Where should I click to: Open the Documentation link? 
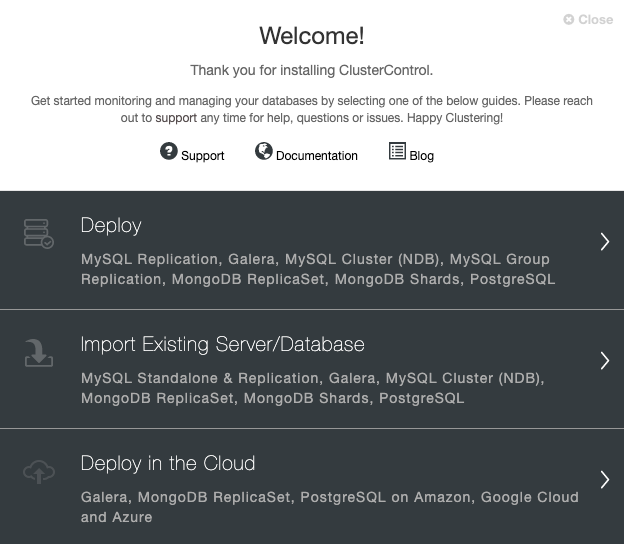(x=317, y=156)
